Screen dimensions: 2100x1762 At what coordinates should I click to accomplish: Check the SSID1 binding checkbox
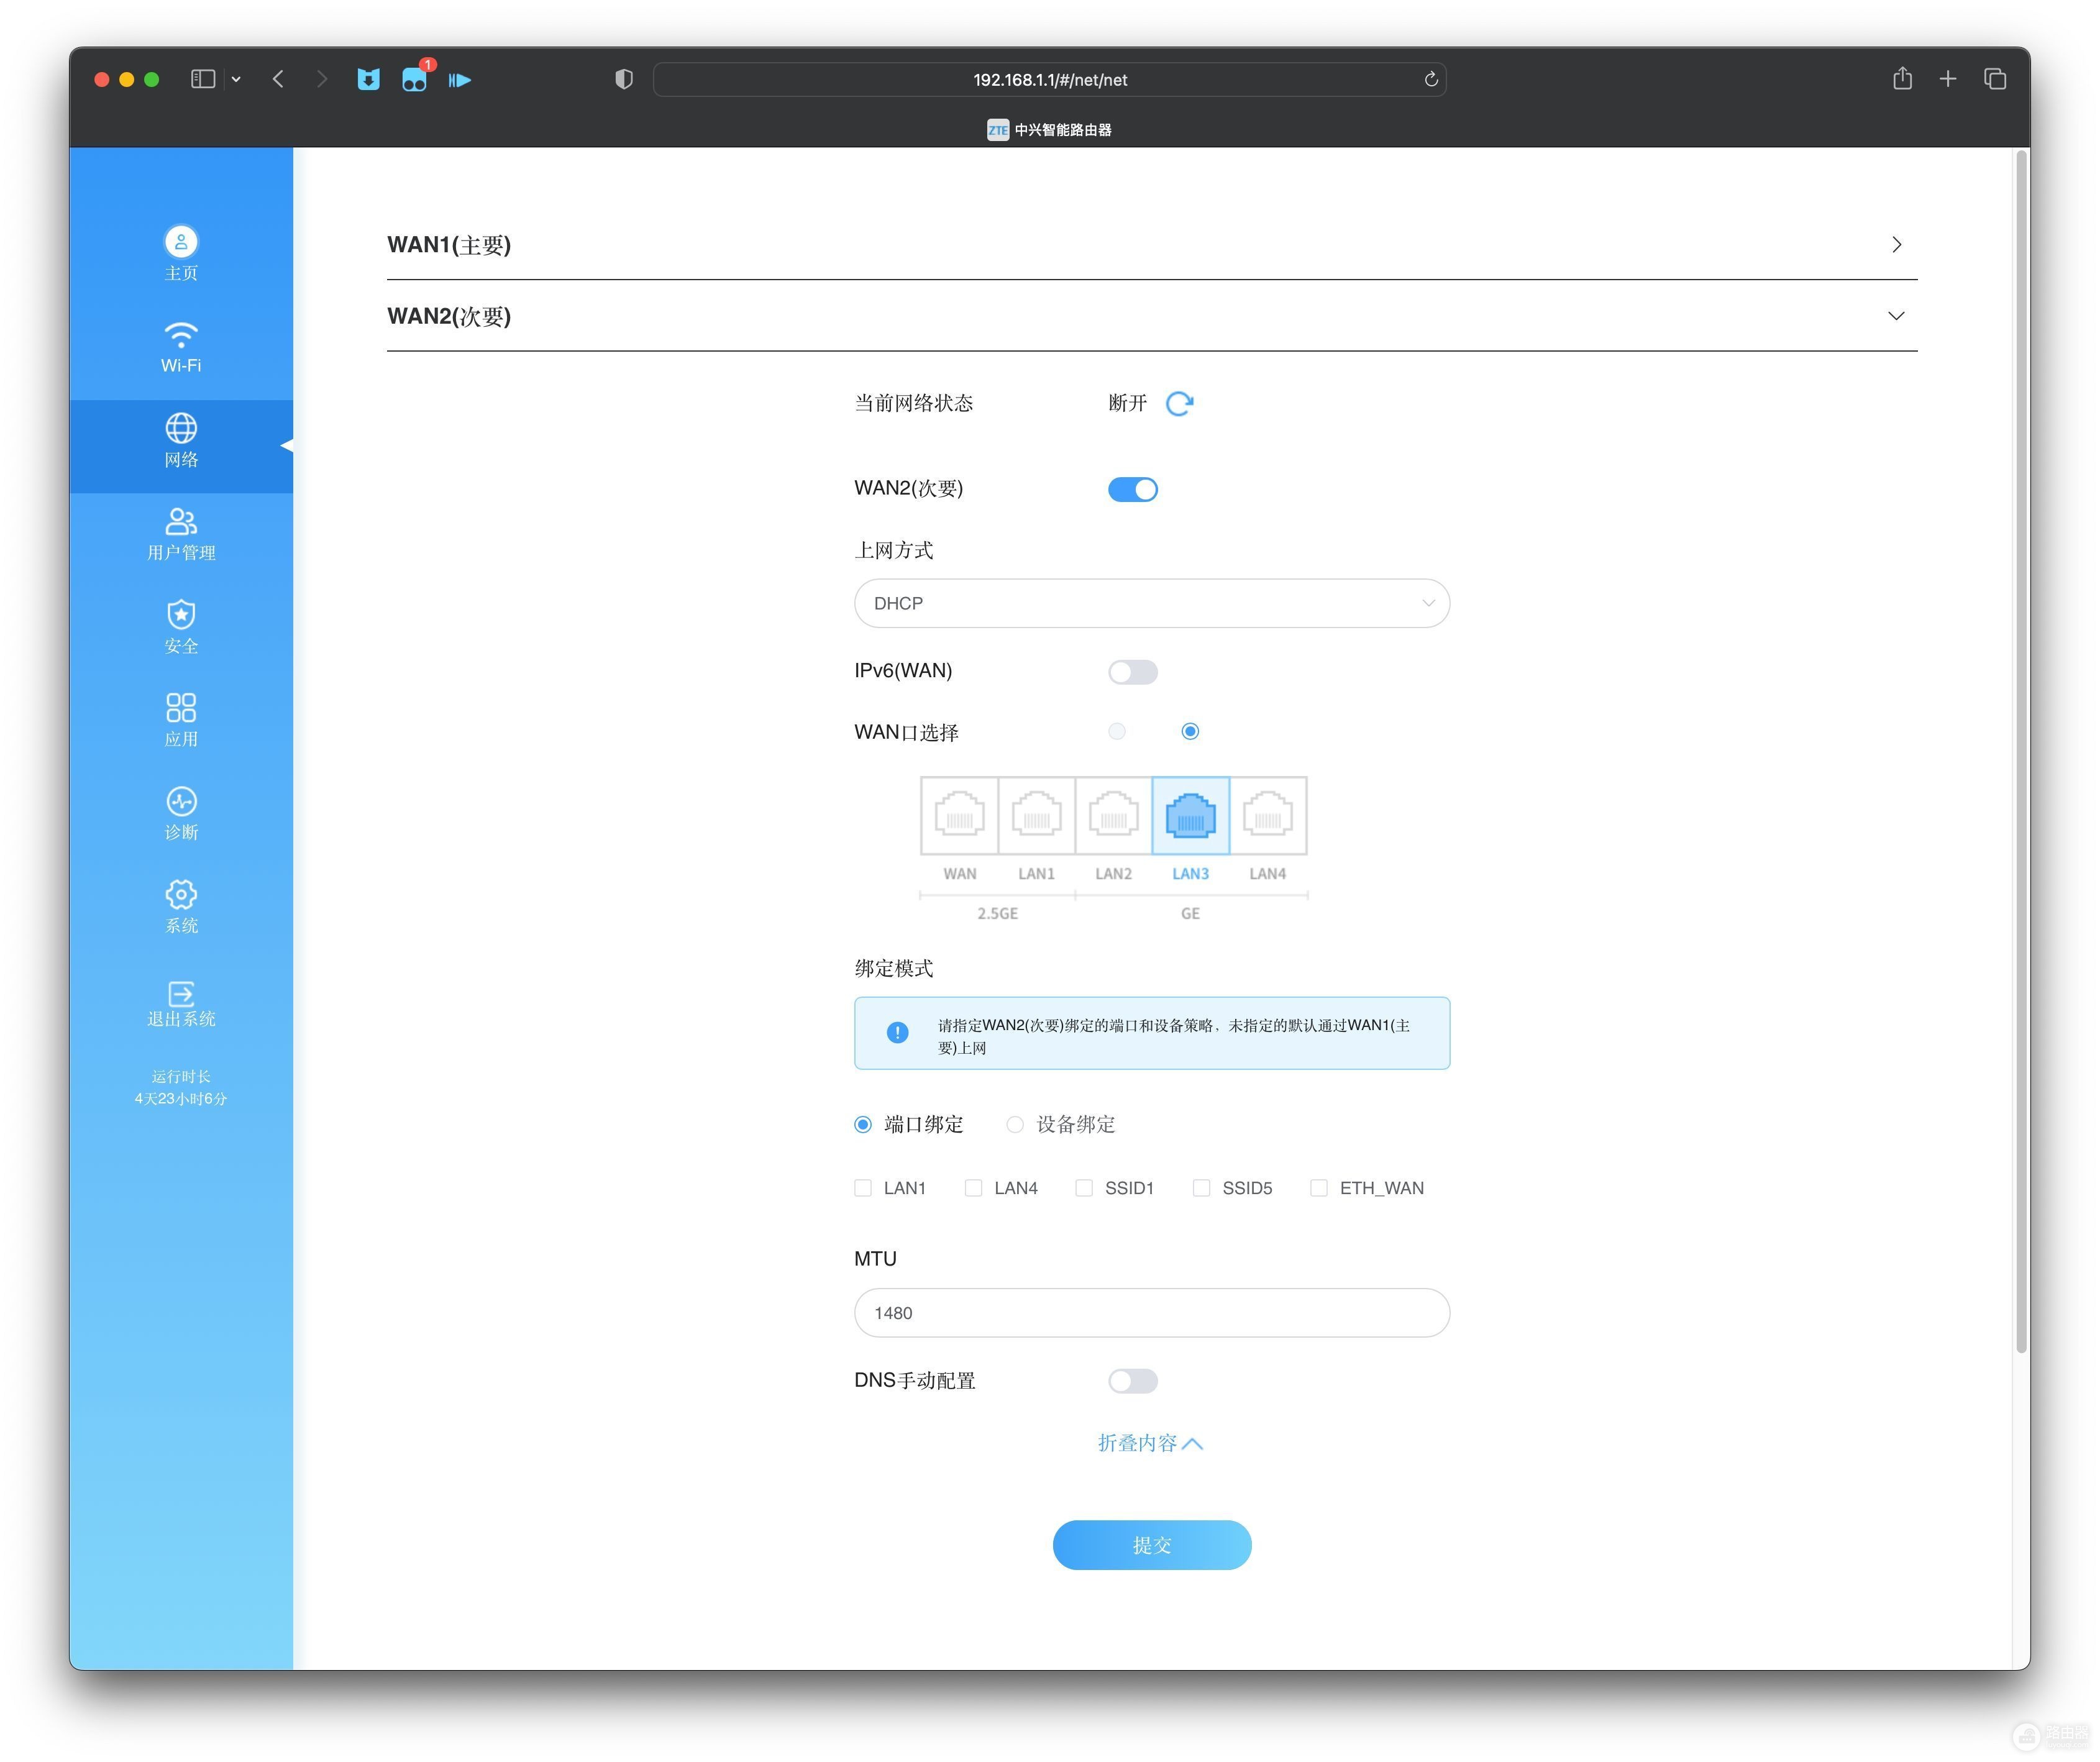point(1083,1188)
